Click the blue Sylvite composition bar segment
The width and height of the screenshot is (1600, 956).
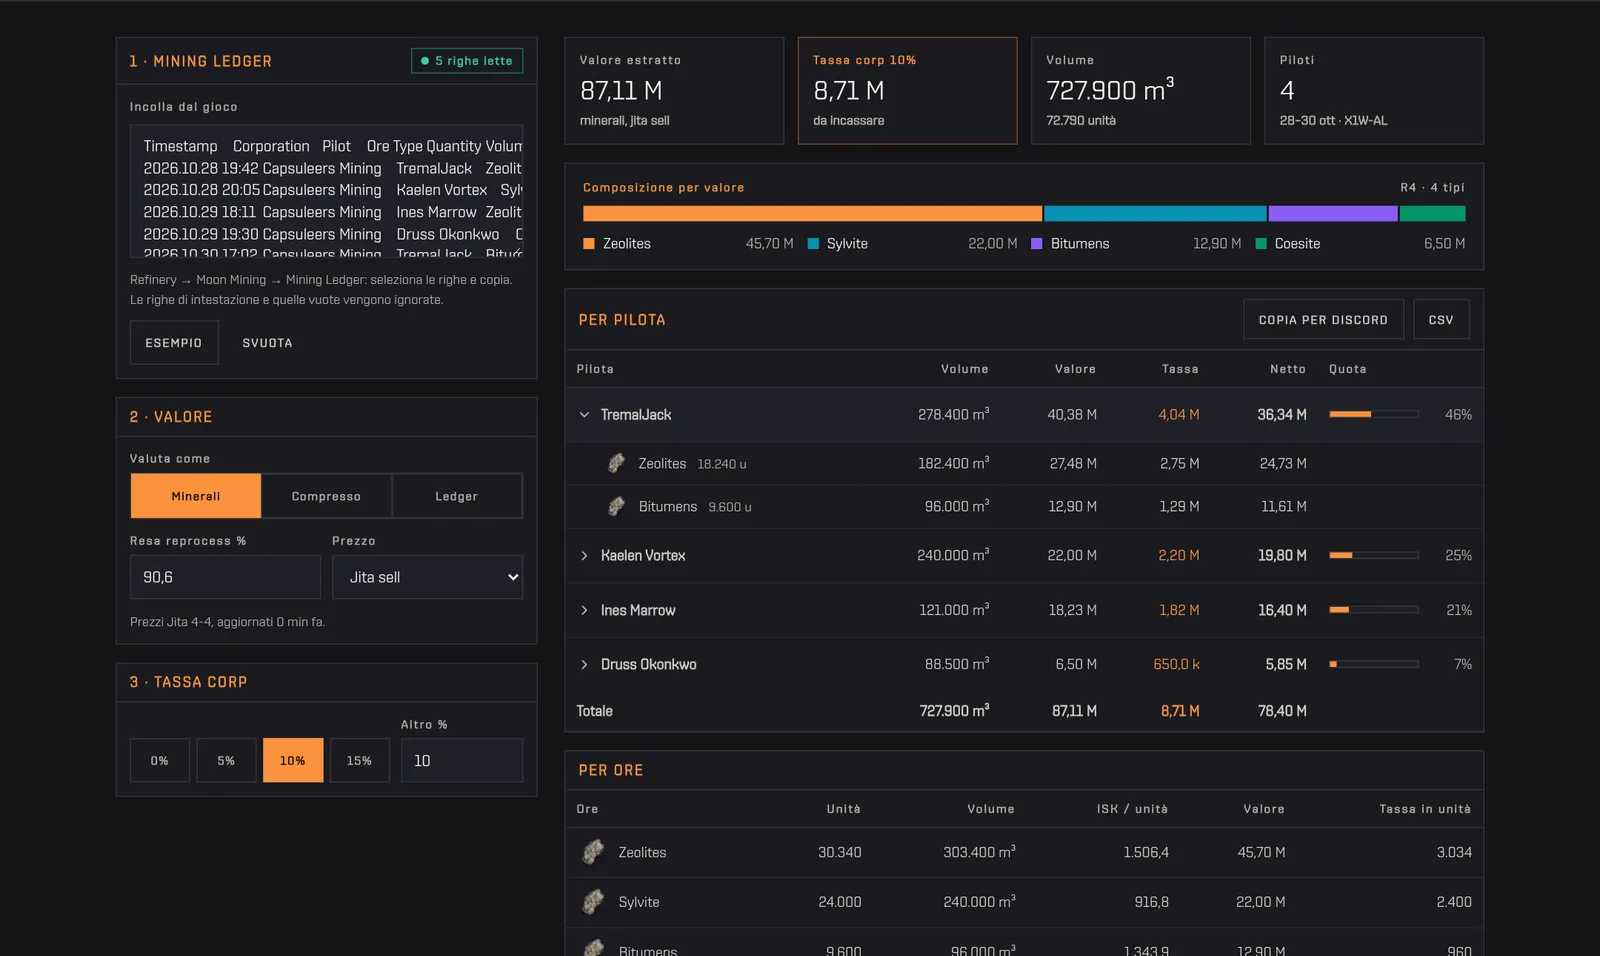click(1155, 213)
